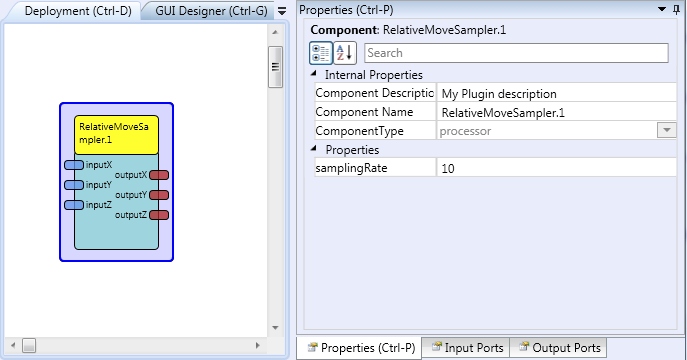Open the ComponentType dropdown arrow
687x360 pixels.
(x=666, y=131)
